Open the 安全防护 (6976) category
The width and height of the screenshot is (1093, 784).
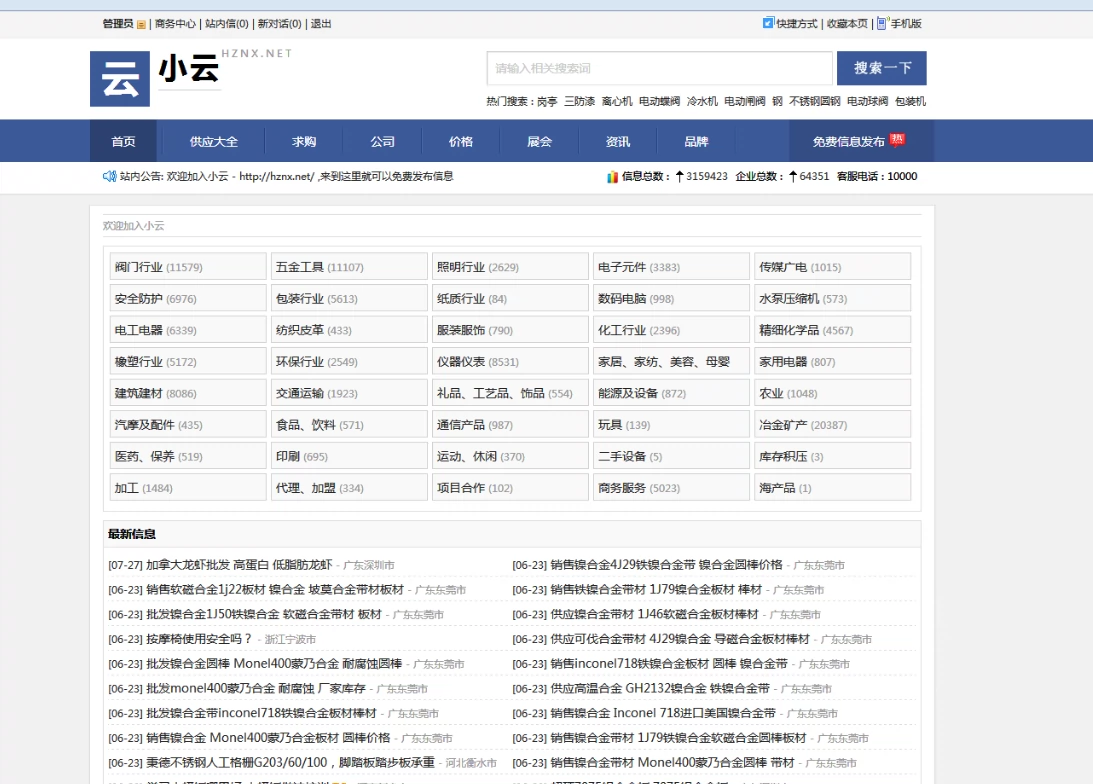click(188, 298)
